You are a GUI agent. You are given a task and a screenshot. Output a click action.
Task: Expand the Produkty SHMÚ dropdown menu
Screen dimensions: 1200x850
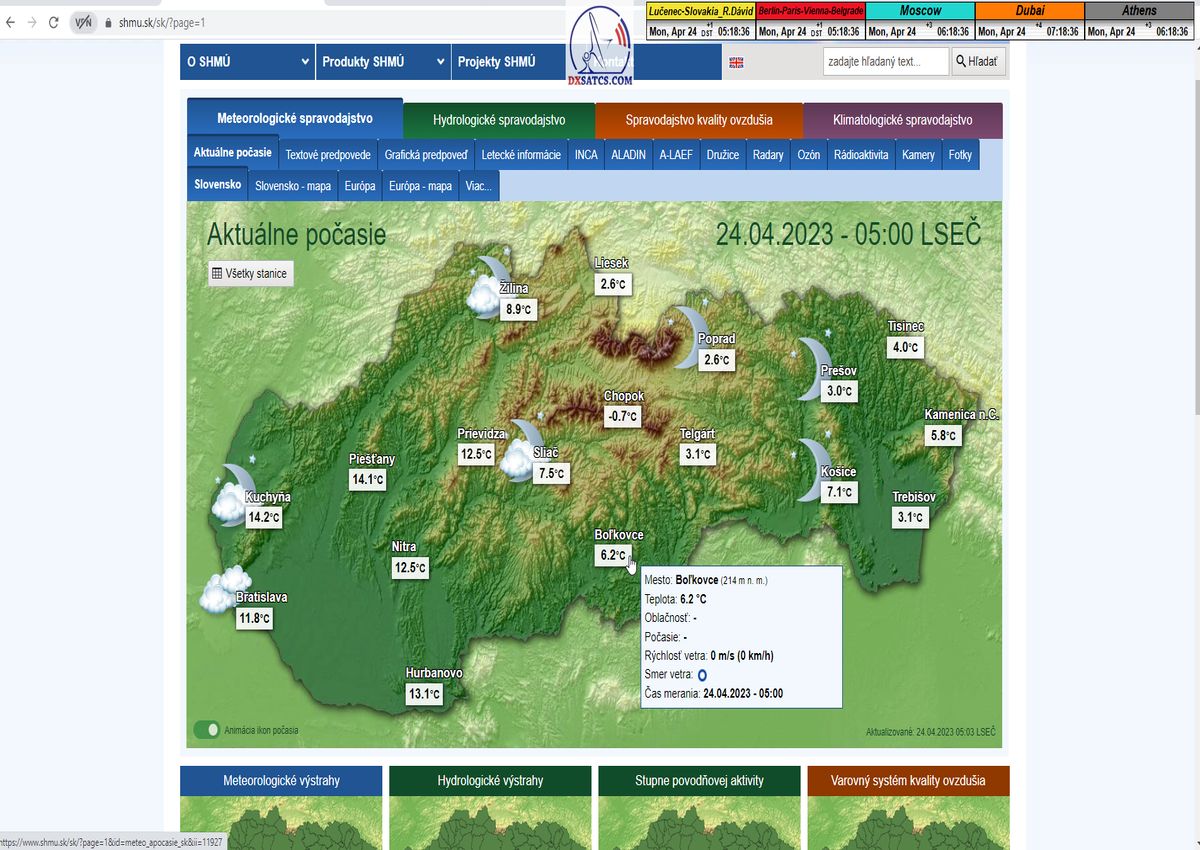[383, 62]
